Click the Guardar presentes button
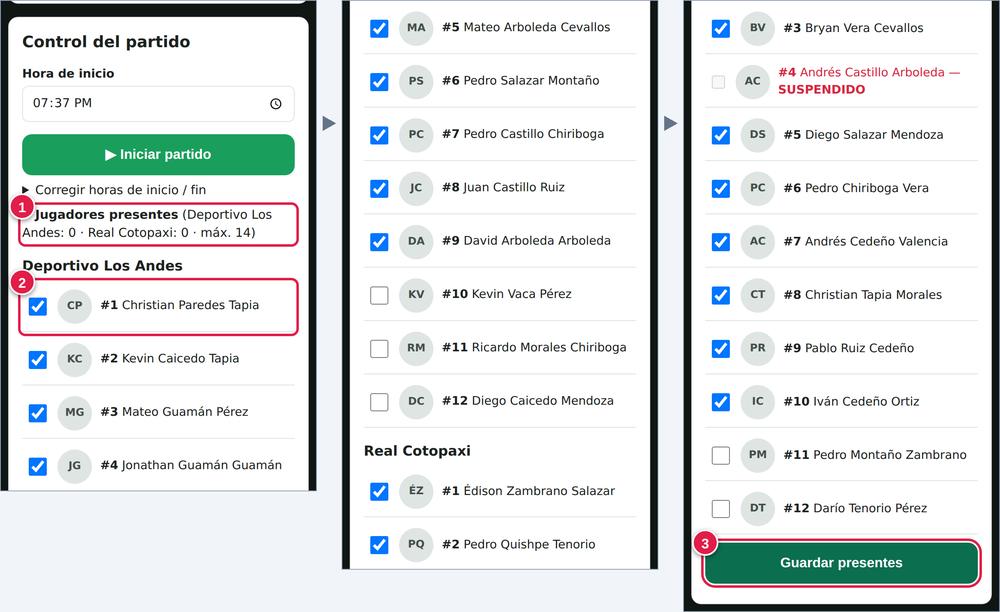This screenshot has width=1000, height=612. pyautogui.click(x=841, y=563)
